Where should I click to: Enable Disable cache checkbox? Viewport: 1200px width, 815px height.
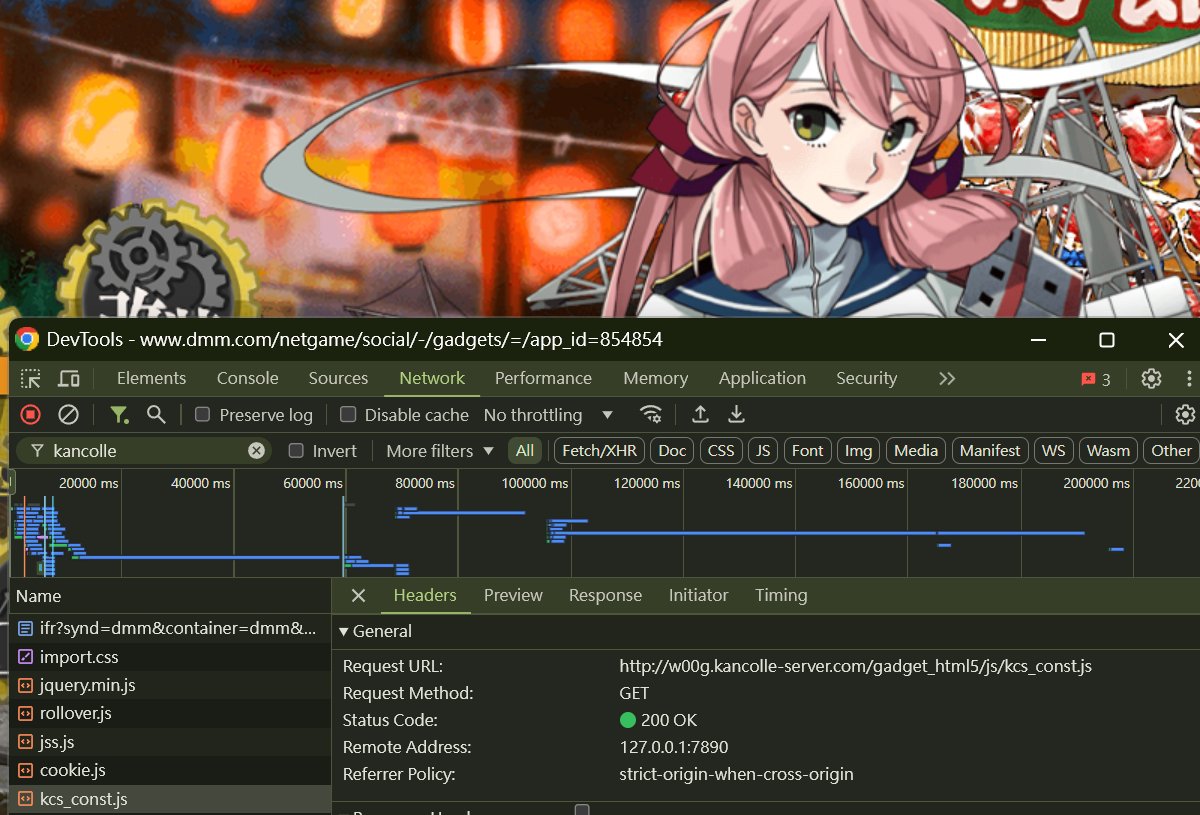[x=348, y=414]
